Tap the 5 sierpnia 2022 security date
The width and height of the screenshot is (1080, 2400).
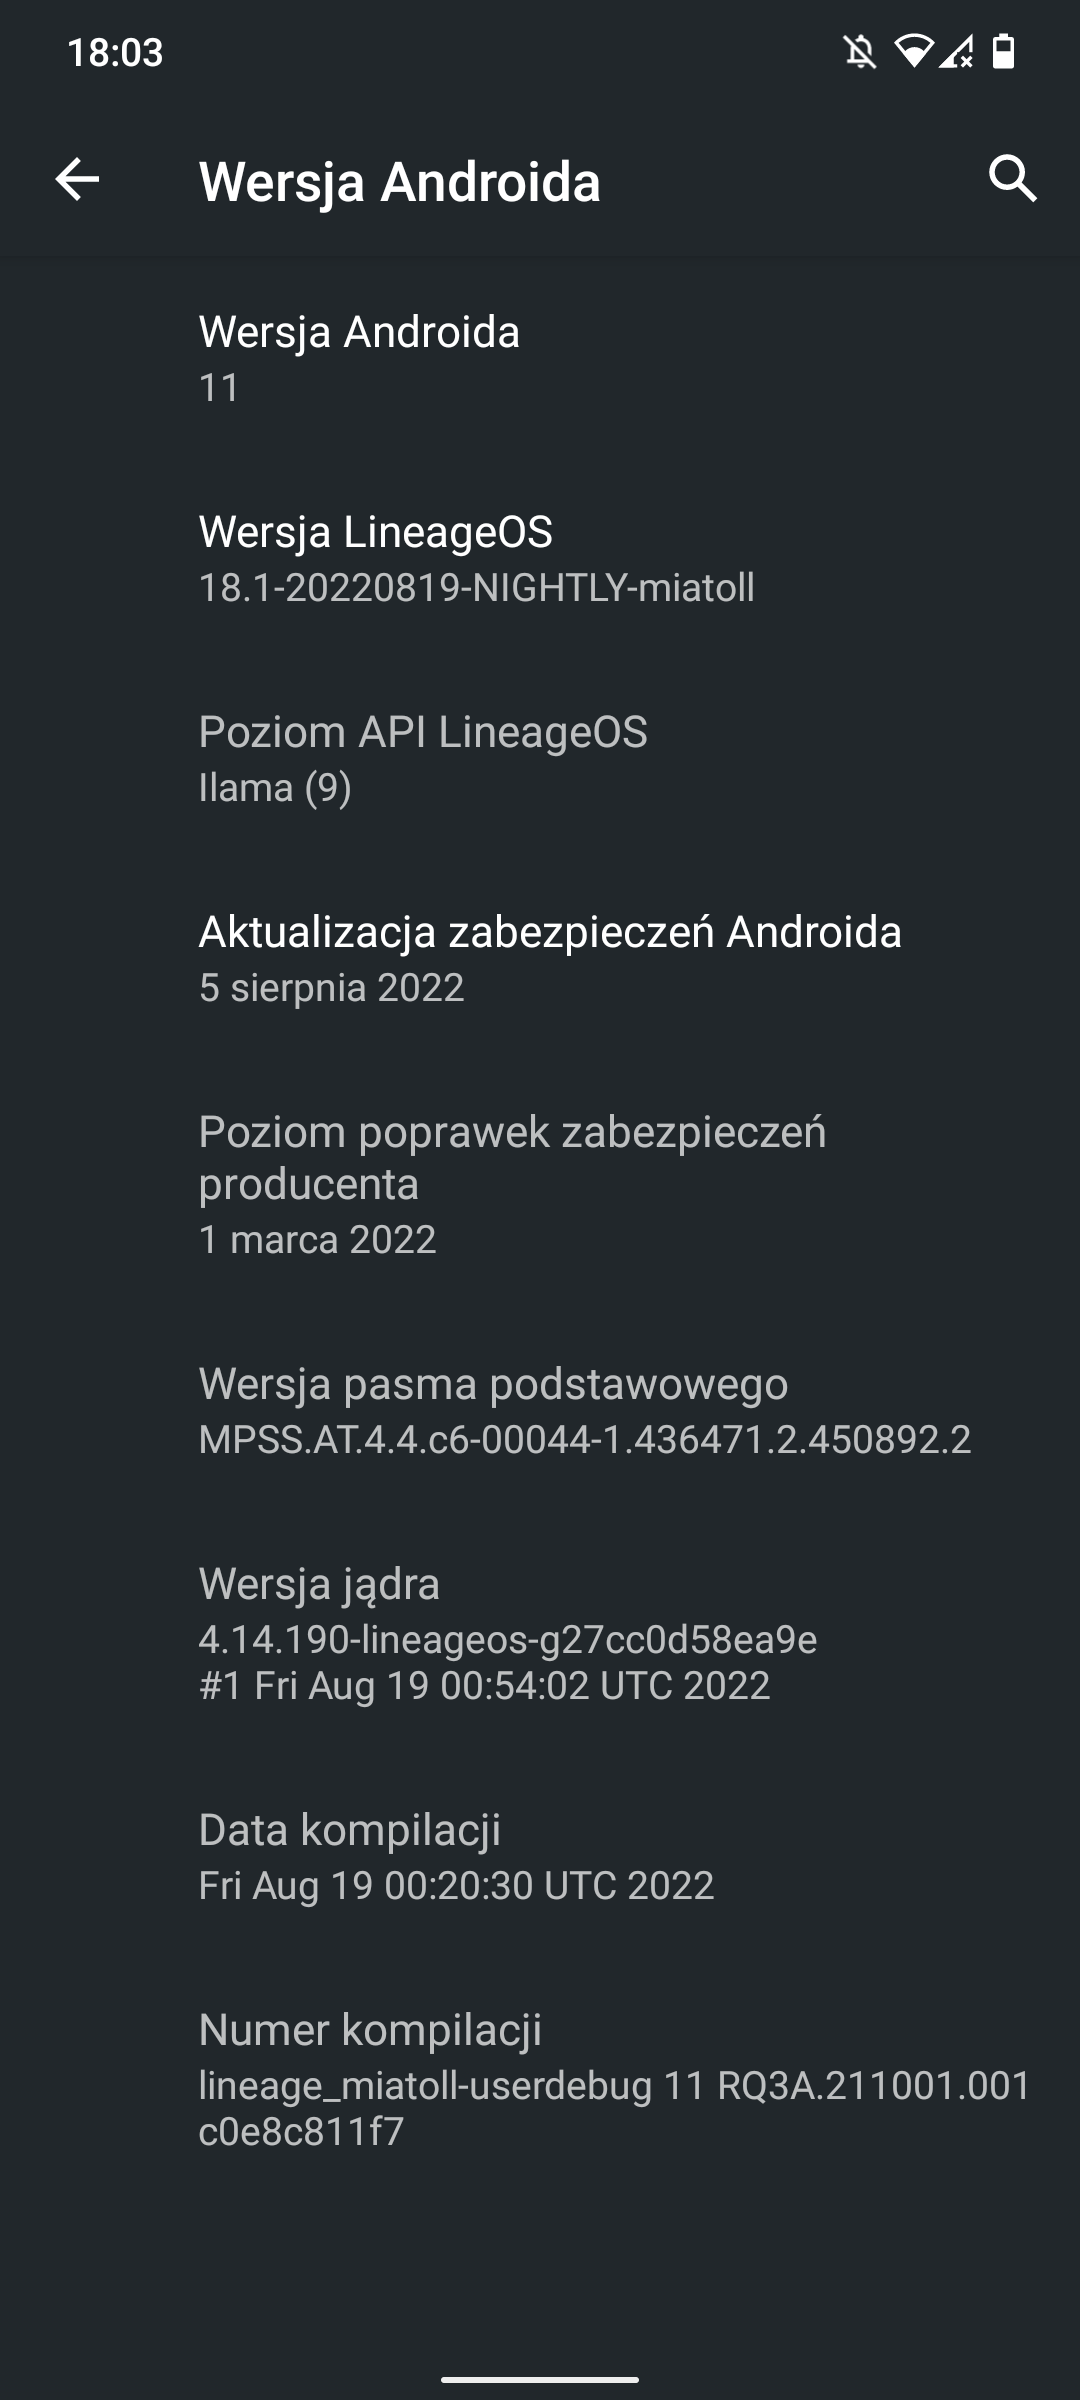click(332, 988)
